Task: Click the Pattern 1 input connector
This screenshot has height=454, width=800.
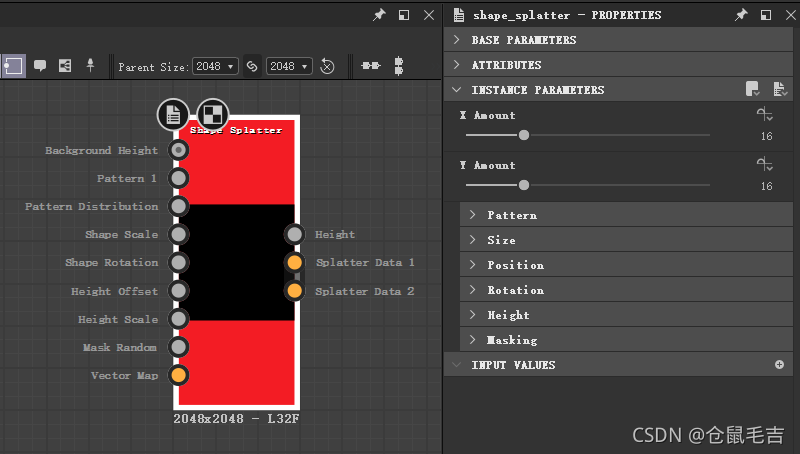Action: 179,178
